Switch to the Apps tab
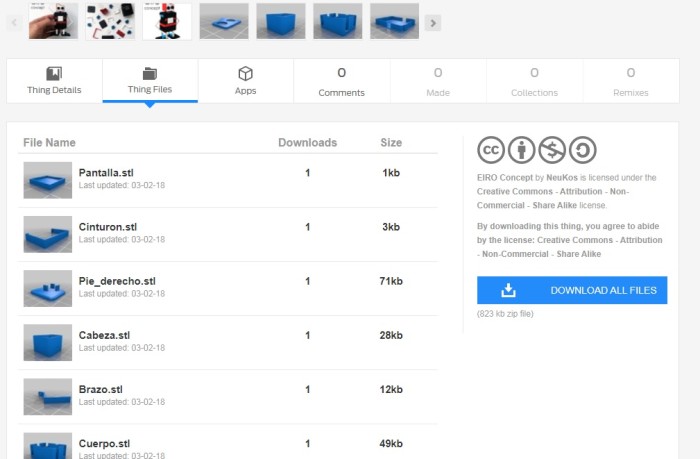Viewport: 700px width, 459px height. tap(245, 81)
